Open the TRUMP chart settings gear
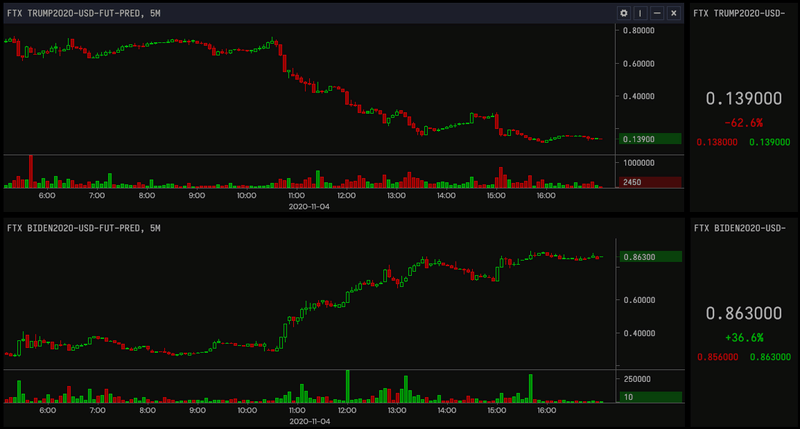This screenshot has height=429, width=800. [623, 13]
